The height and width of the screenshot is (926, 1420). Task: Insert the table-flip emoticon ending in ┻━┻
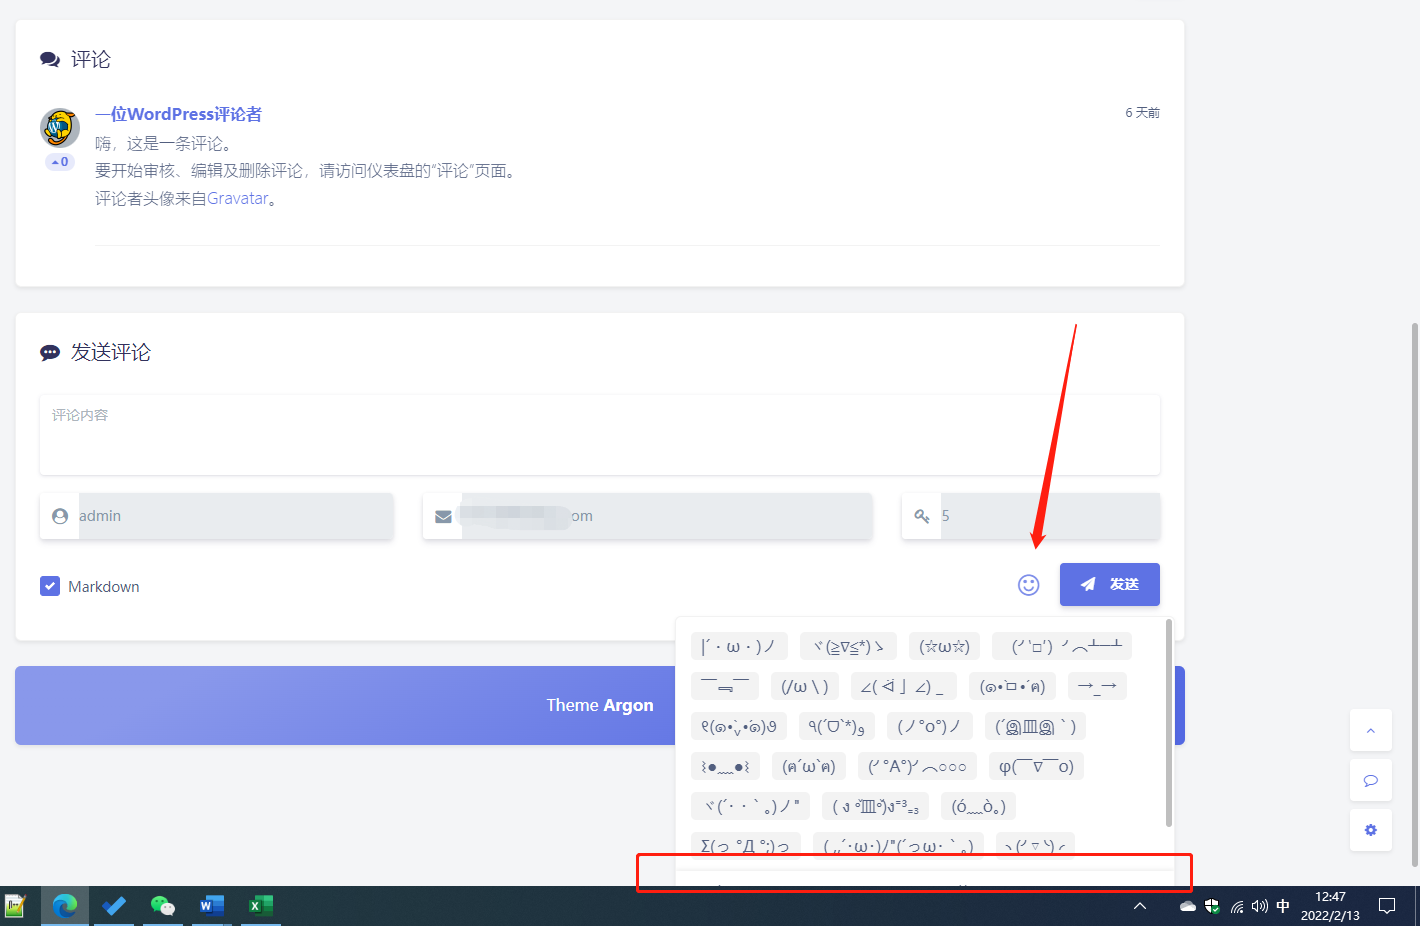(x=1062, y=646)
